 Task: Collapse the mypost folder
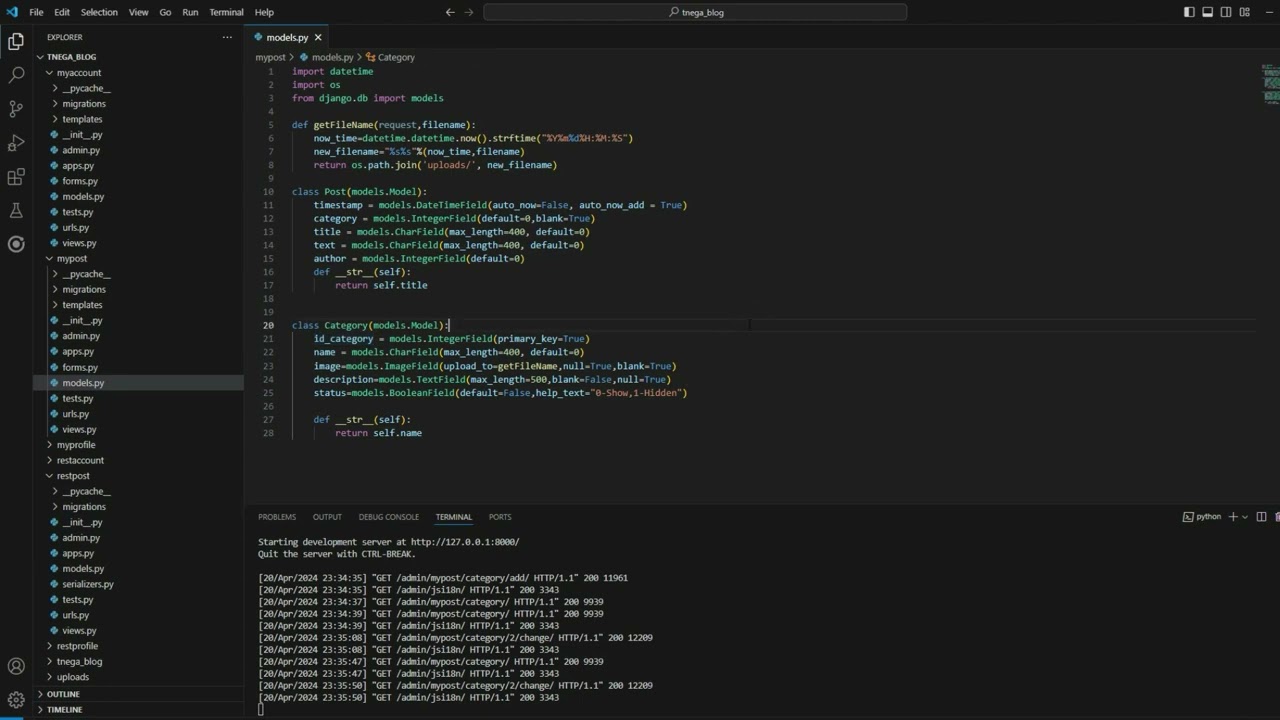tap(138, 258)
